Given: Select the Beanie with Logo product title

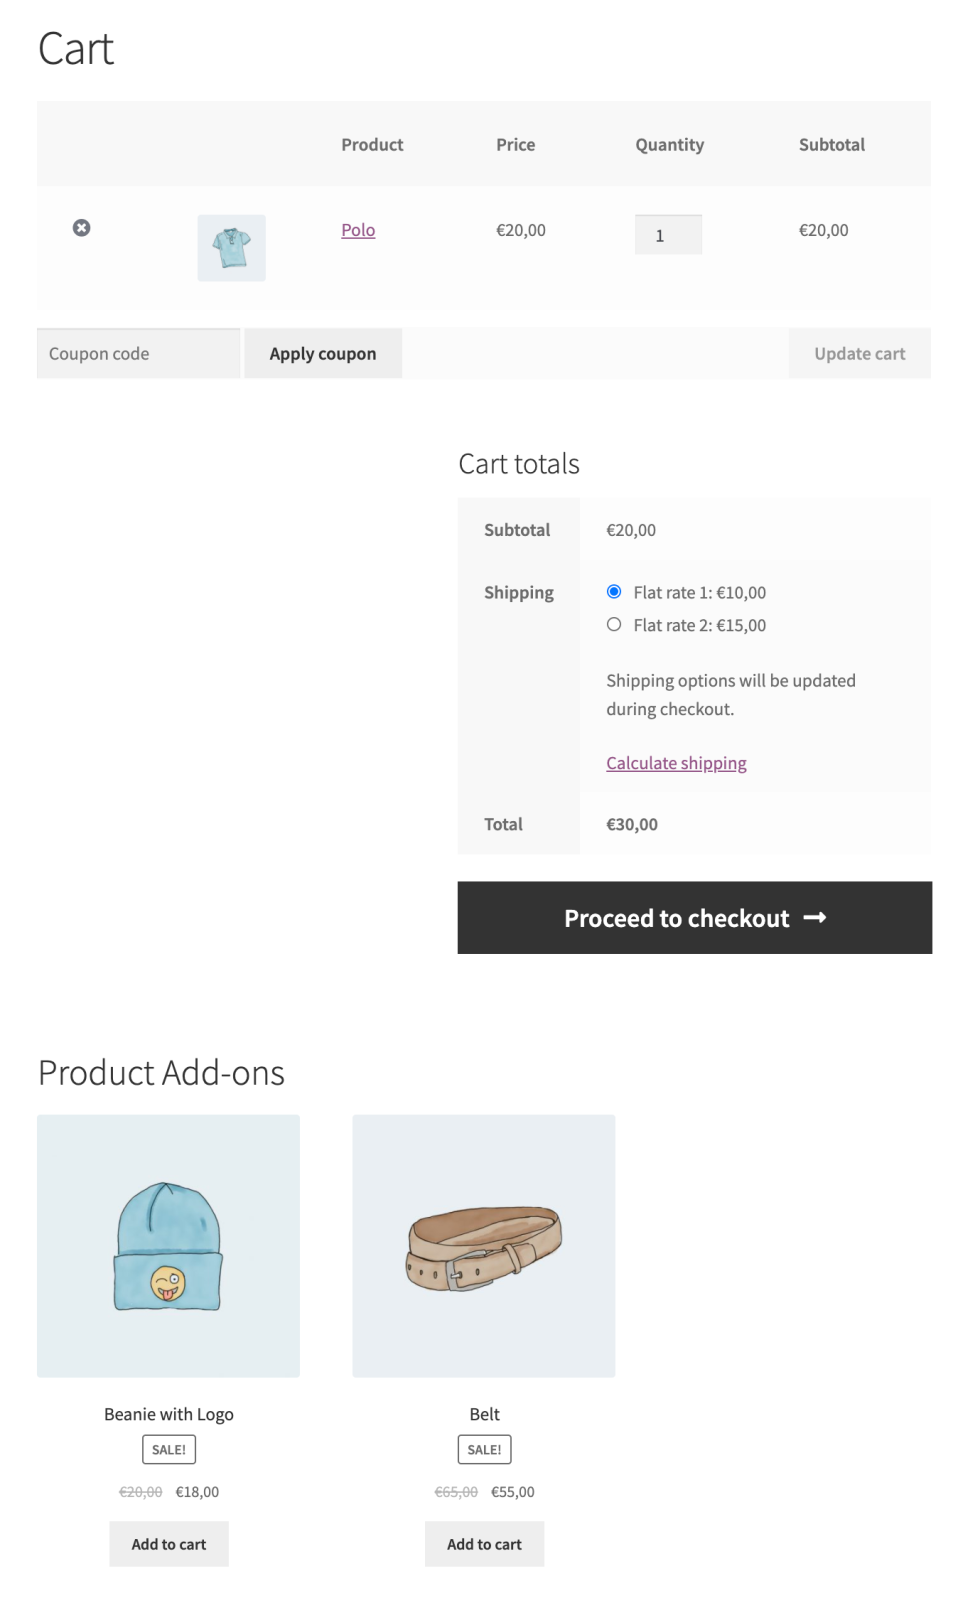Looking at the screenshot, I should [168, 1413].
